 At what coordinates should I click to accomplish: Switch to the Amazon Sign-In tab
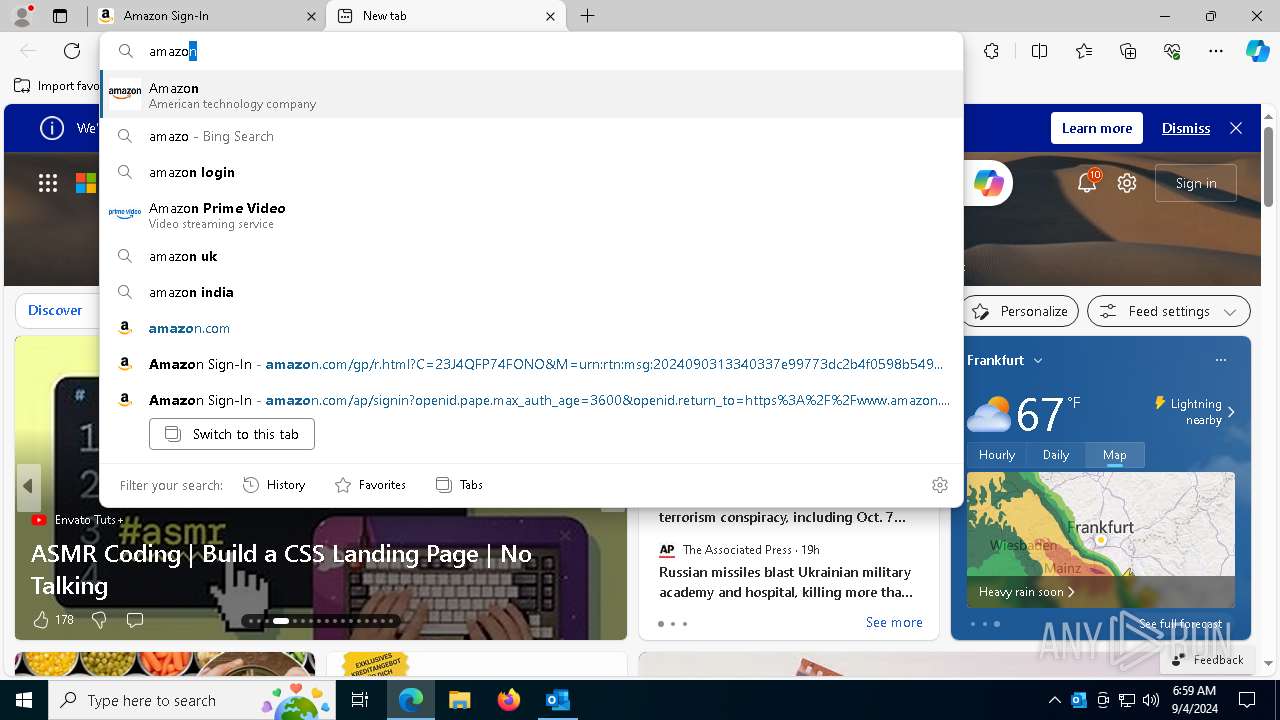tap(205, 16)
